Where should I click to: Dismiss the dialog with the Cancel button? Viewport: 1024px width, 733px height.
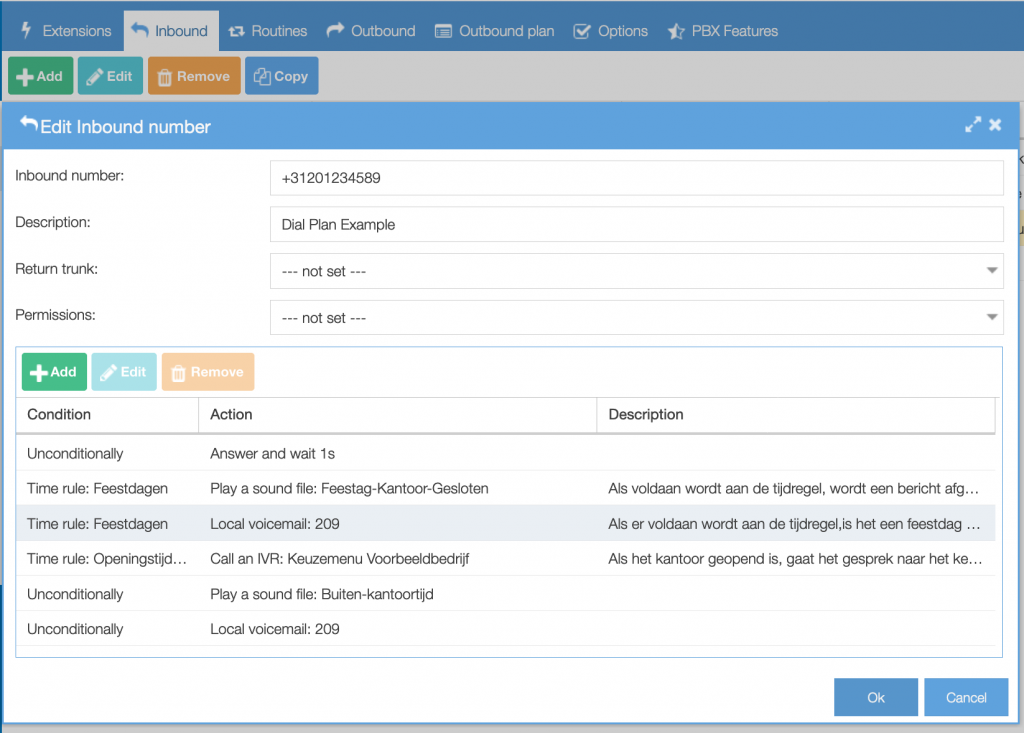click(x=965, y=697)
